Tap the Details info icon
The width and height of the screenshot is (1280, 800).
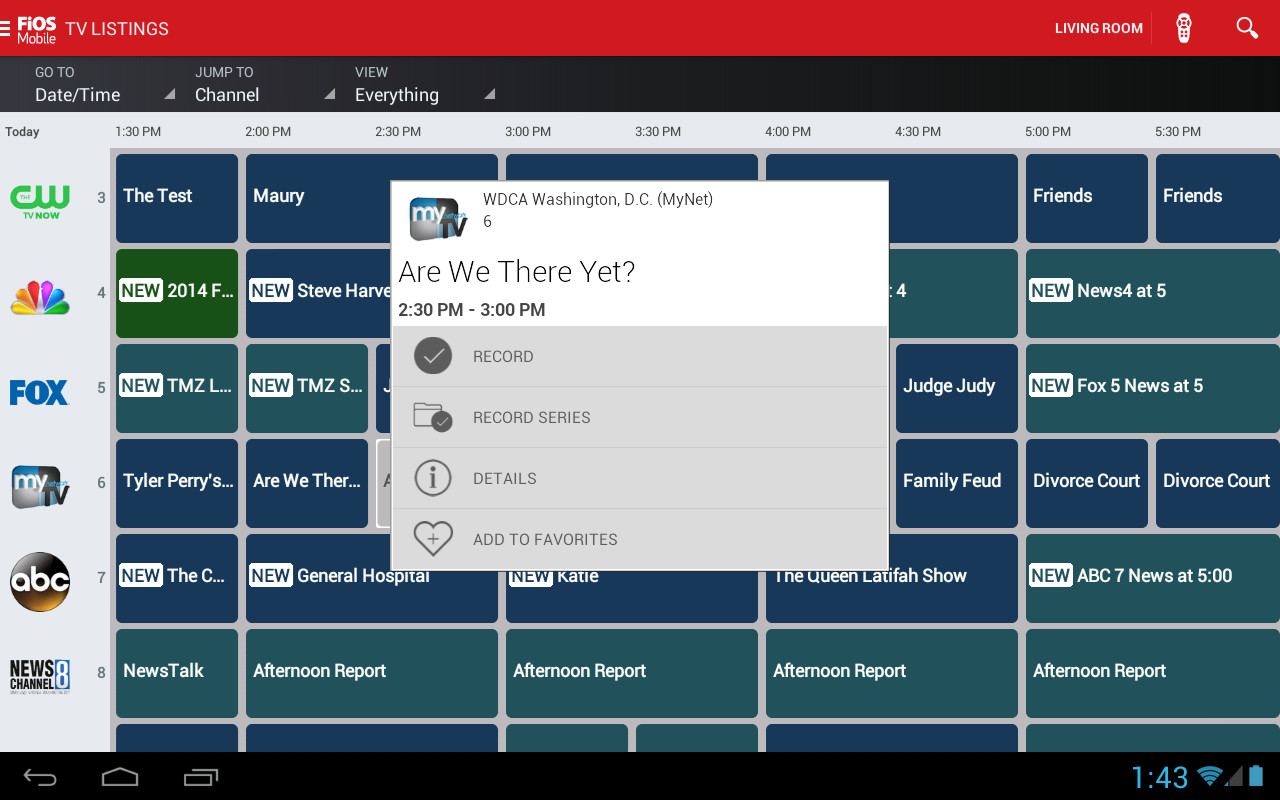tap(433, 478)
